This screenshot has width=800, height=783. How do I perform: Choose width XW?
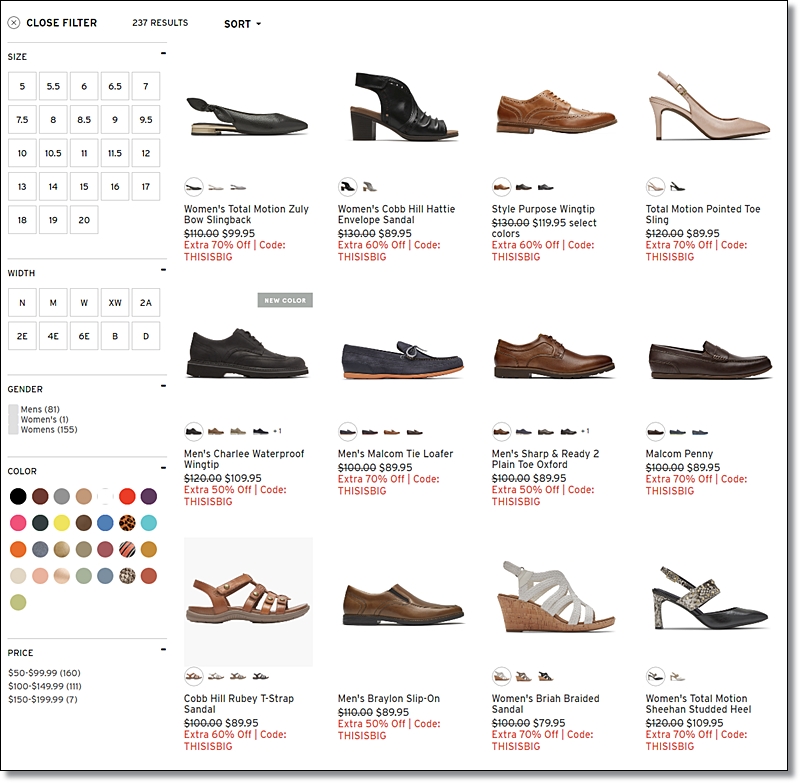[115, 303]
